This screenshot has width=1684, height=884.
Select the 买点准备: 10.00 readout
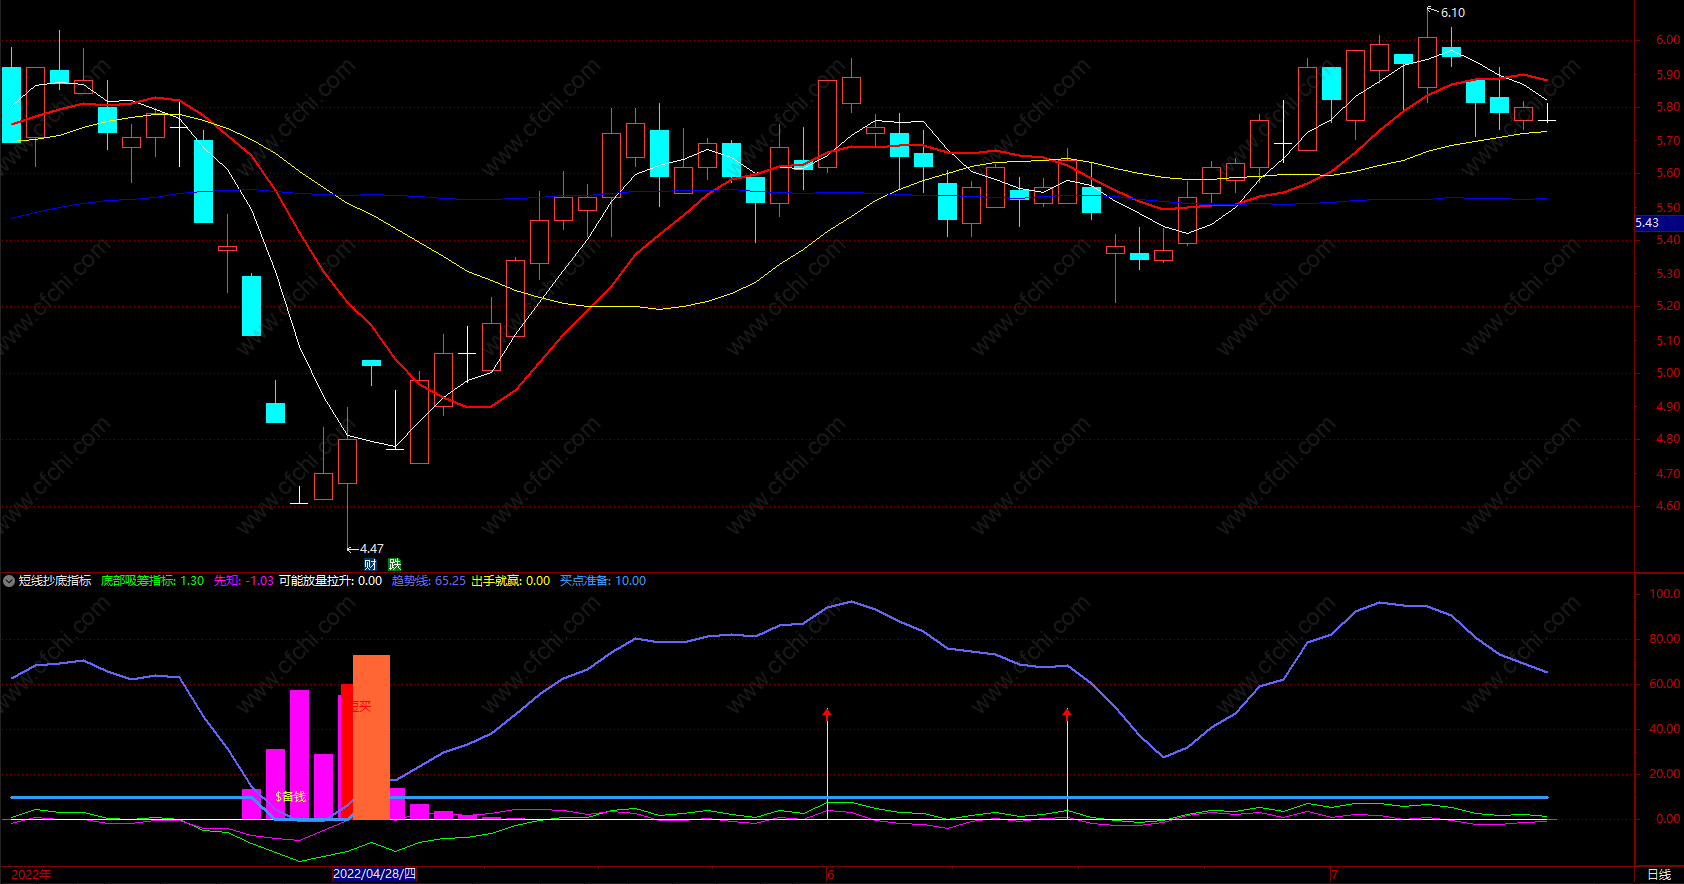click(603, 581)
